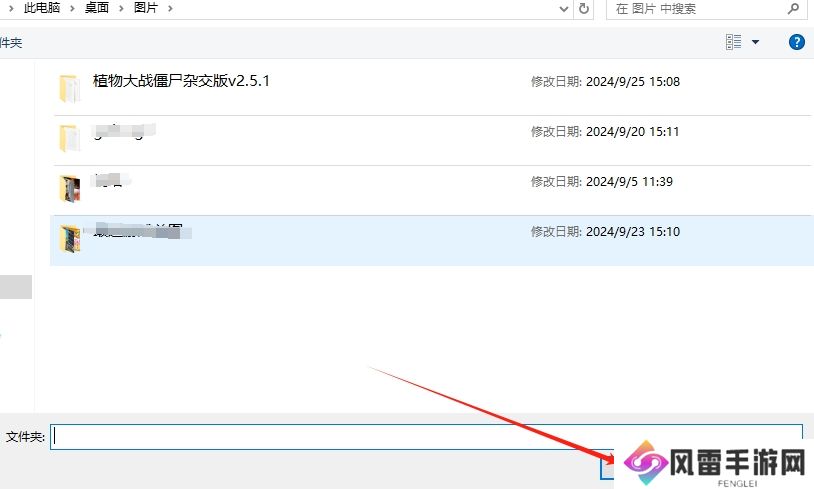Click folder icon of 植物大战僵尸杂交版v2.5.1

[69, 88]
